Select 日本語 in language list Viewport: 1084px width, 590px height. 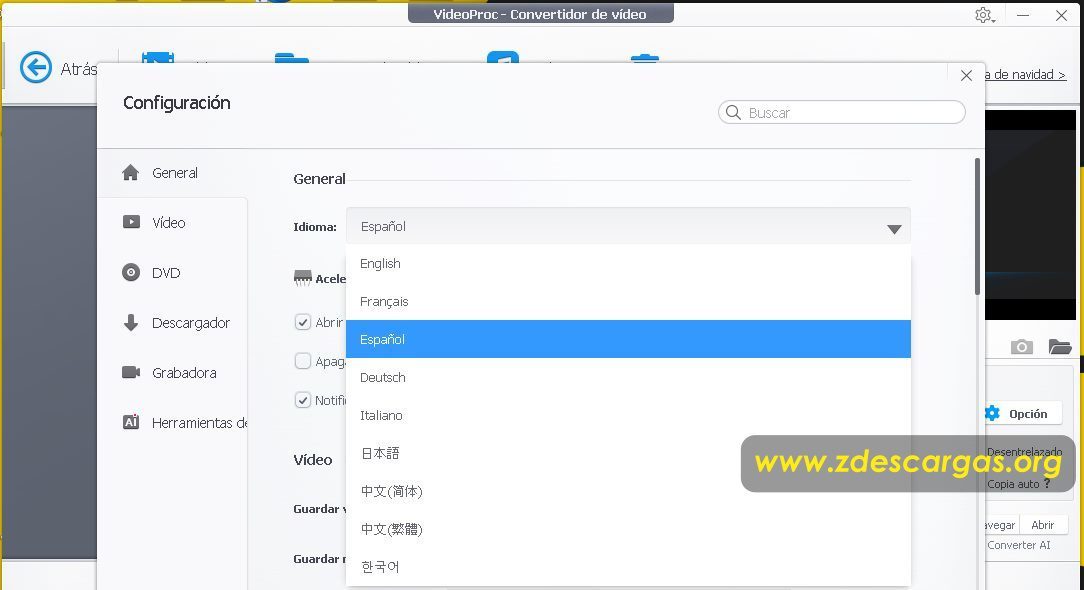point(628,453)
